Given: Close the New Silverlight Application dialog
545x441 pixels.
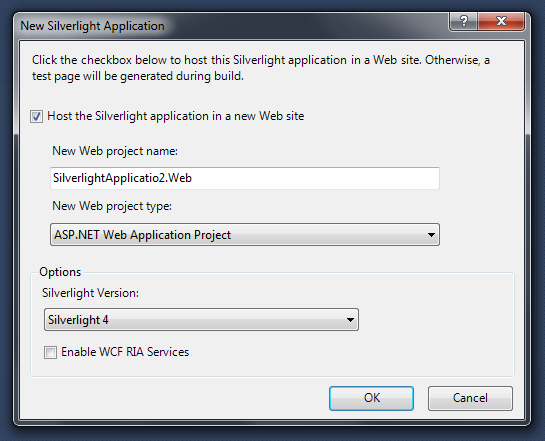Looking at the screenshot, I should click(x=501, y=22).
